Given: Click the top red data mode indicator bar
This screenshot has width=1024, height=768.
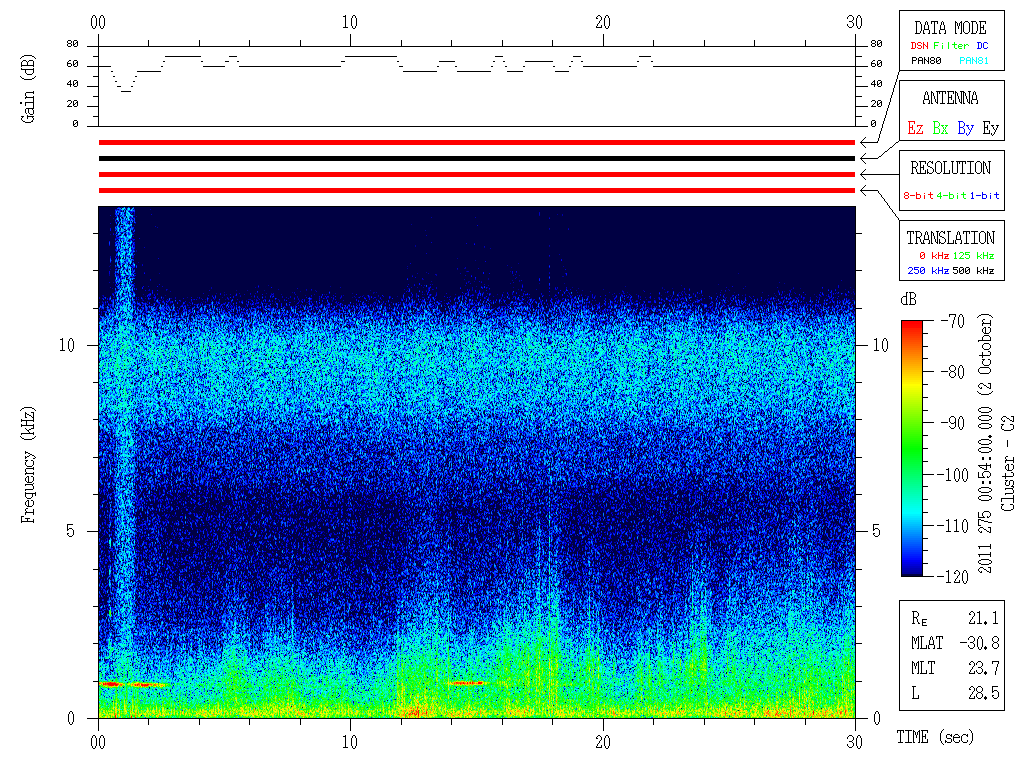Looking at the screenshot, I should 477,142.
